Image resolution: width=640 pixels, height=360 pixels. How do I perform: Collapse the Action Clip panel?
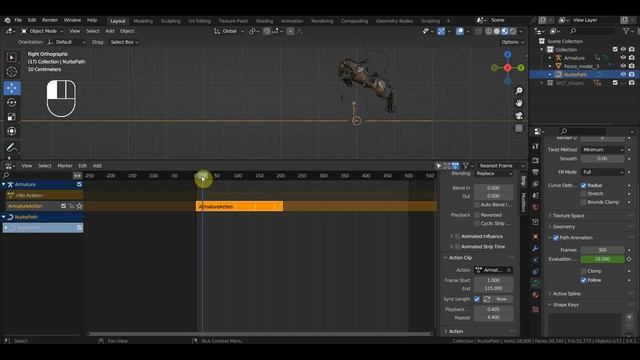[x=460, y=258]
